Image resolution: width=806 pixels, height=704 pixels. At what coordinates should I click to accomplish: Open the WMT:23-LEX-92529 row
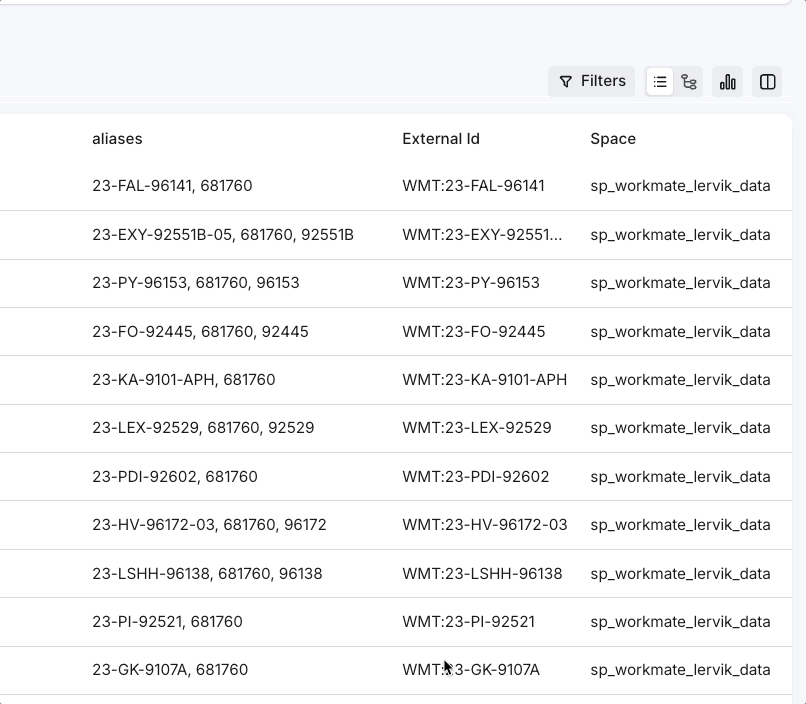tap(477, 428)
